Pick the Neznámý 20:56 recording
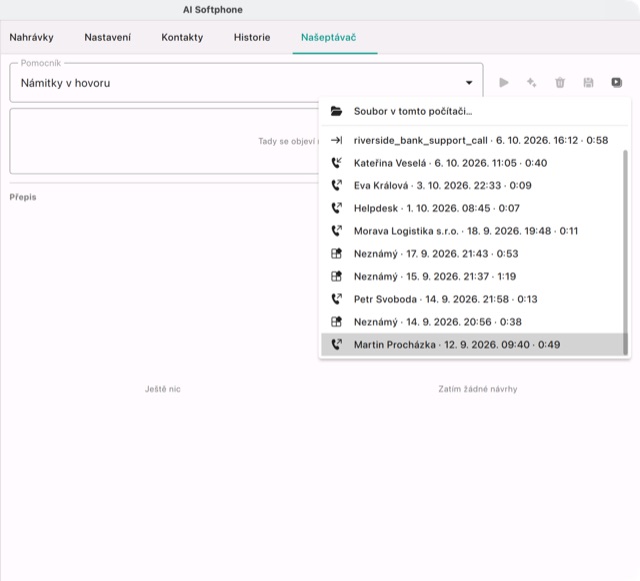The height and width of the screenshot is (581, 640). pos(472,322)
